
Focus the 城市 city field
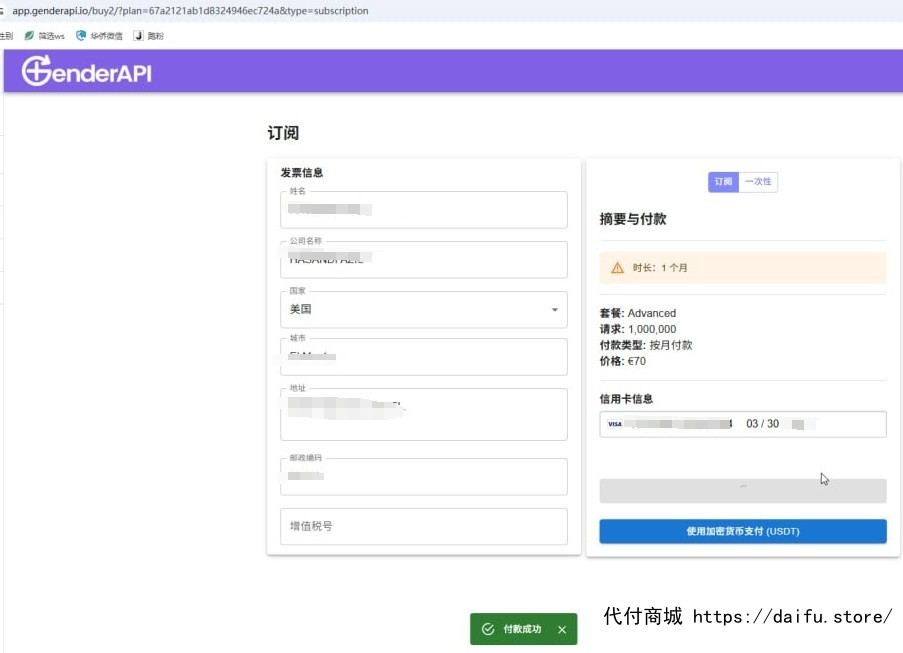click(x=424, y=357)
